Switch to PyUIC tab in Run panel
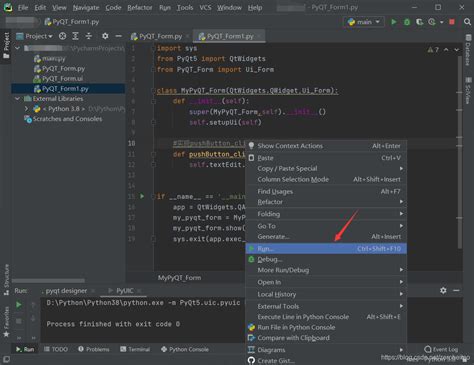The image size is (474, 365). click(x=125, y=291)
